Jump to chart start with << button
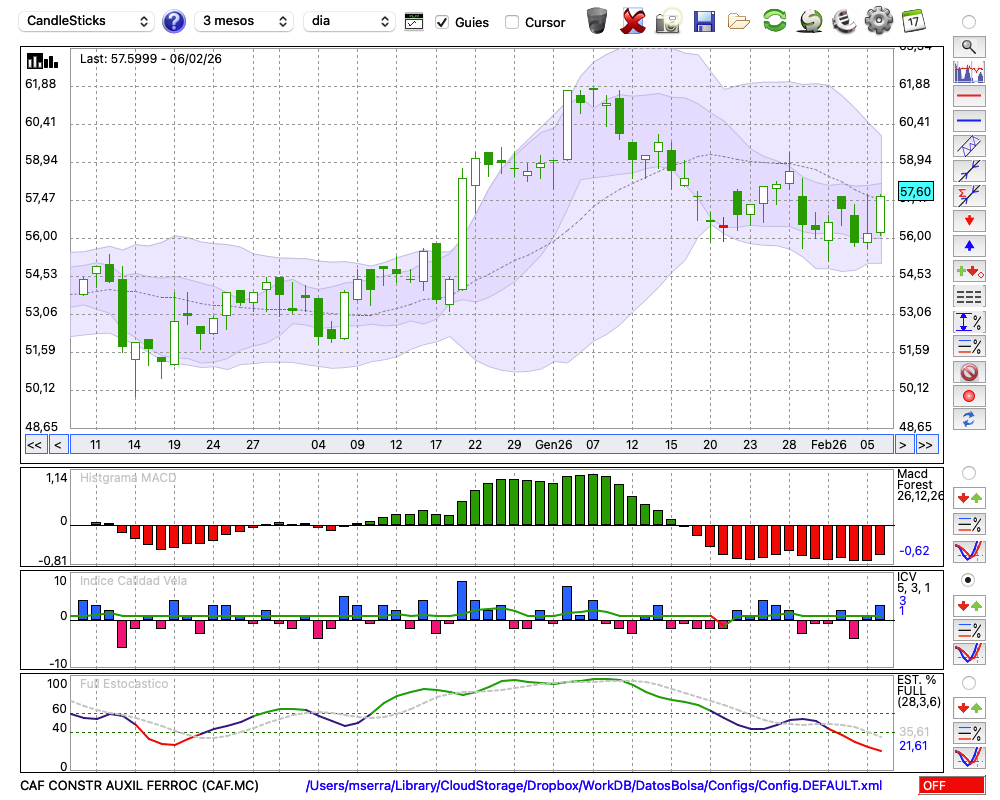The height and width of the screenshot is (800, 1000). coord(34,445)
